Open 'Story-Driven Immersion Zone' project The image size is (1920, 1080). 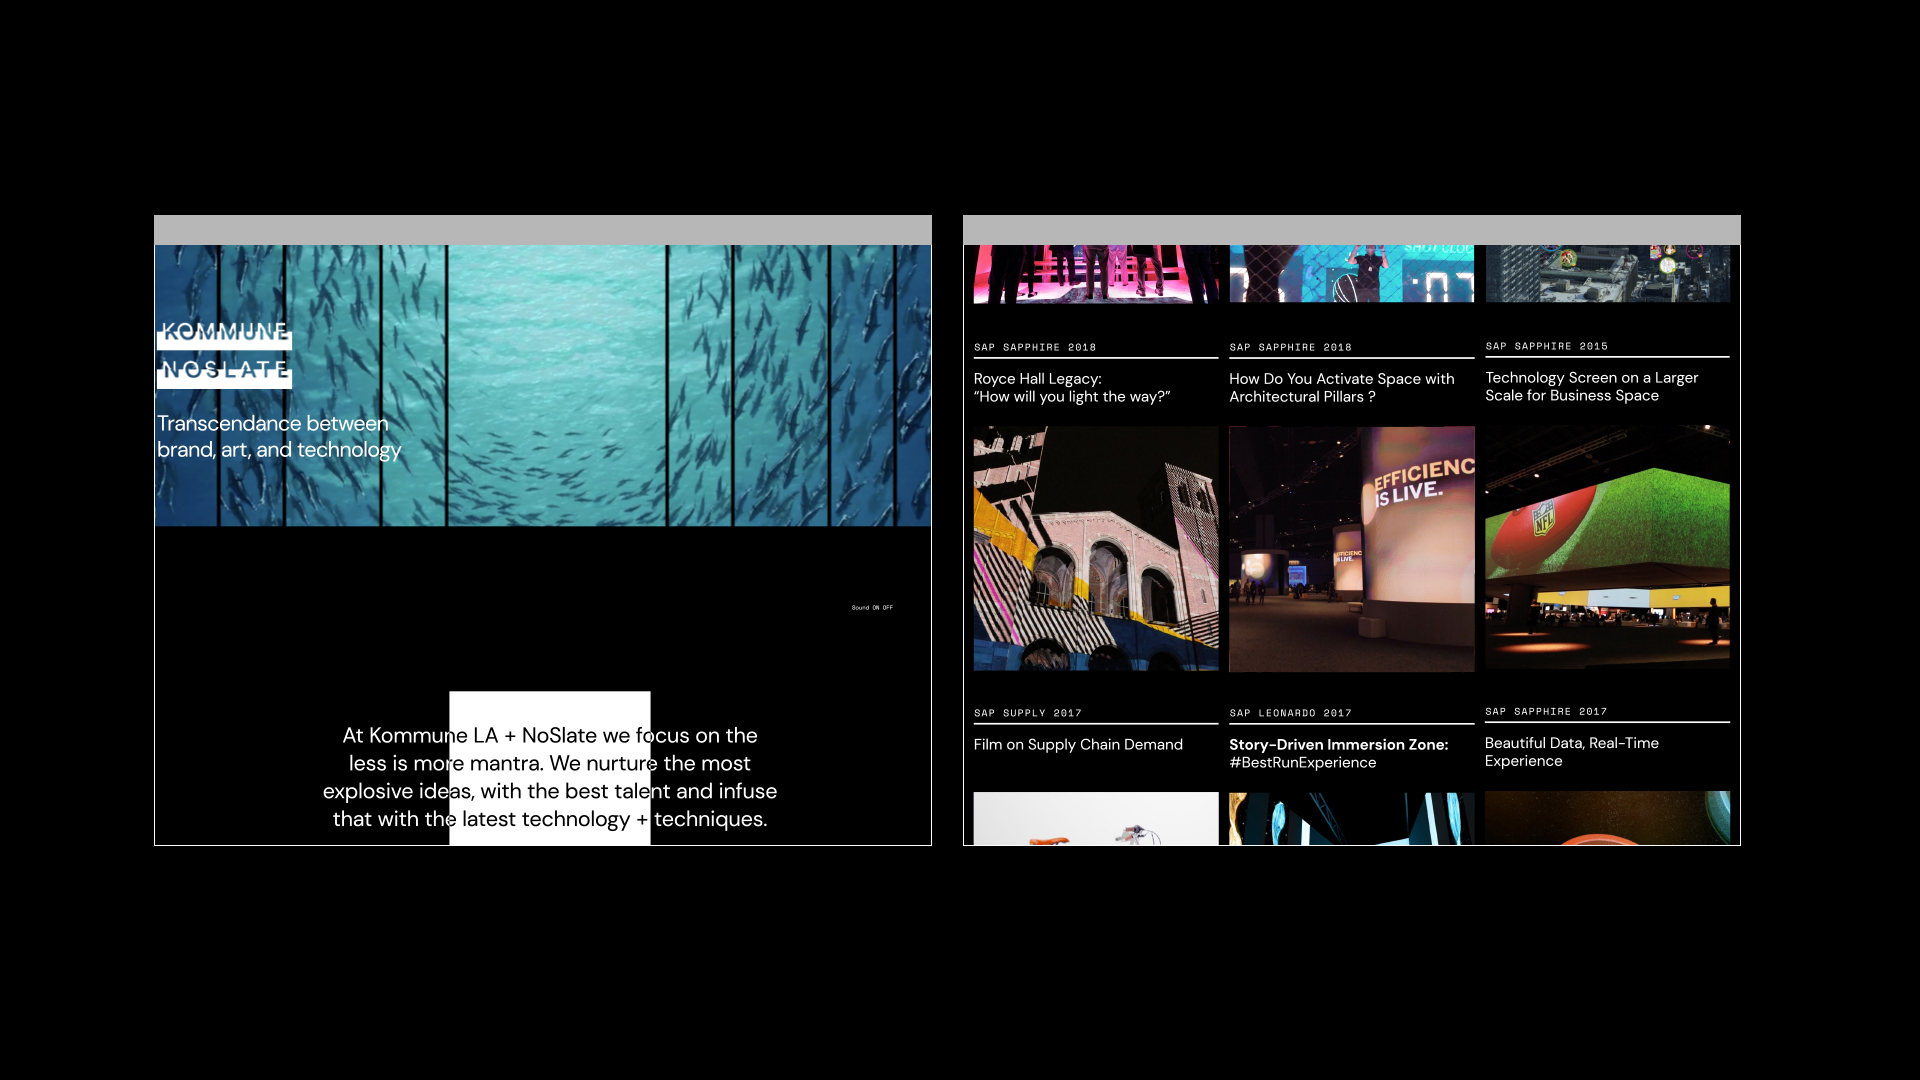click(x=1339, y=753)
